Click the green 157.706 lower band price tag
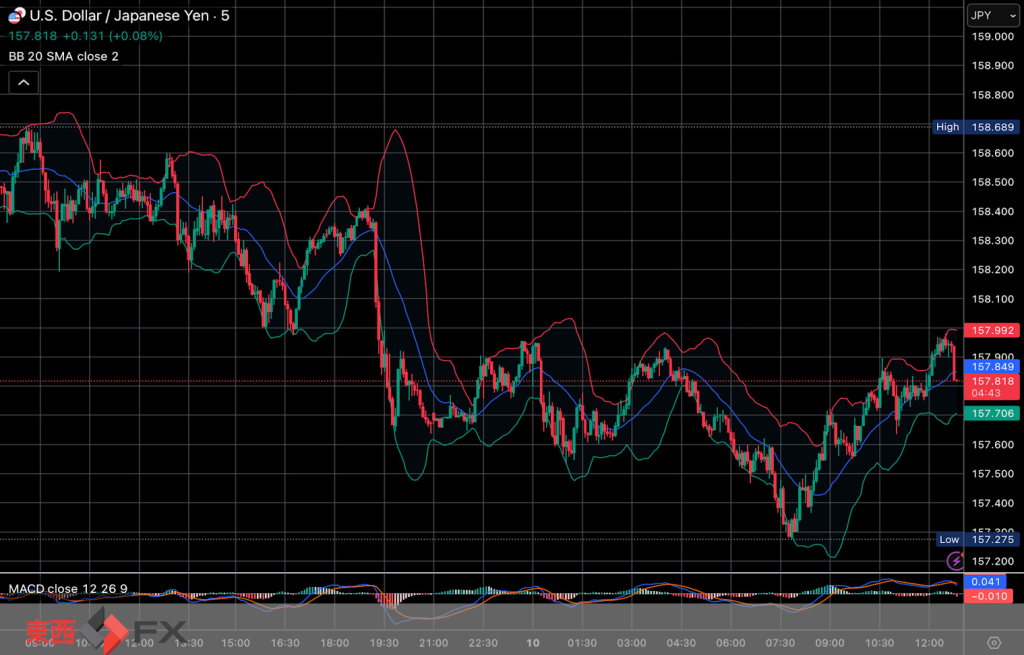1024x655 pixels. (989, 414)
